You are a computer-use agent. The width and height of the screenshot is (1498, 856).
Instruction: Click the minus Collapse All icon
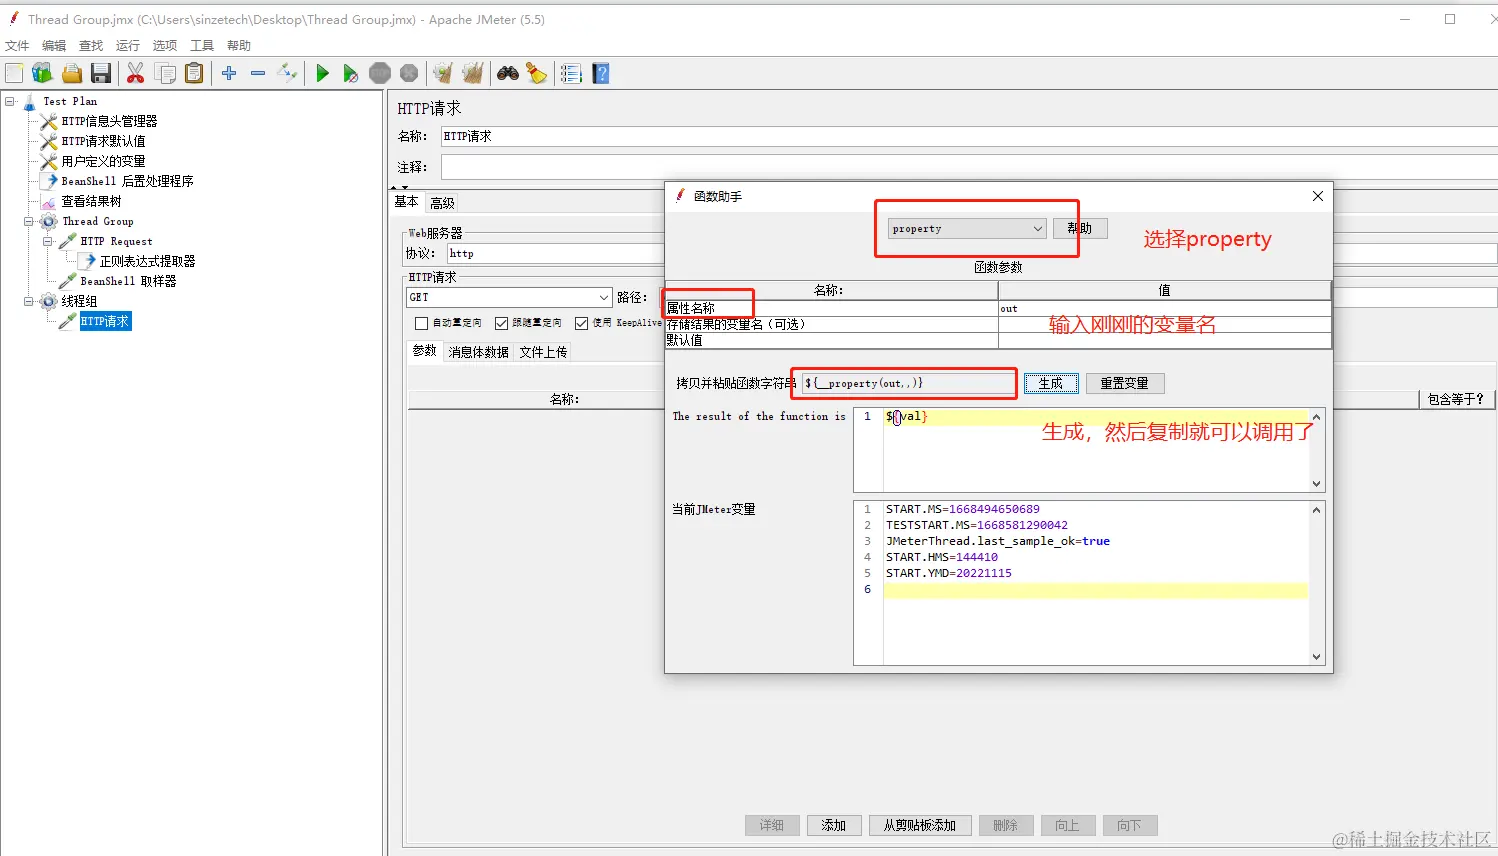pos(258,73)
